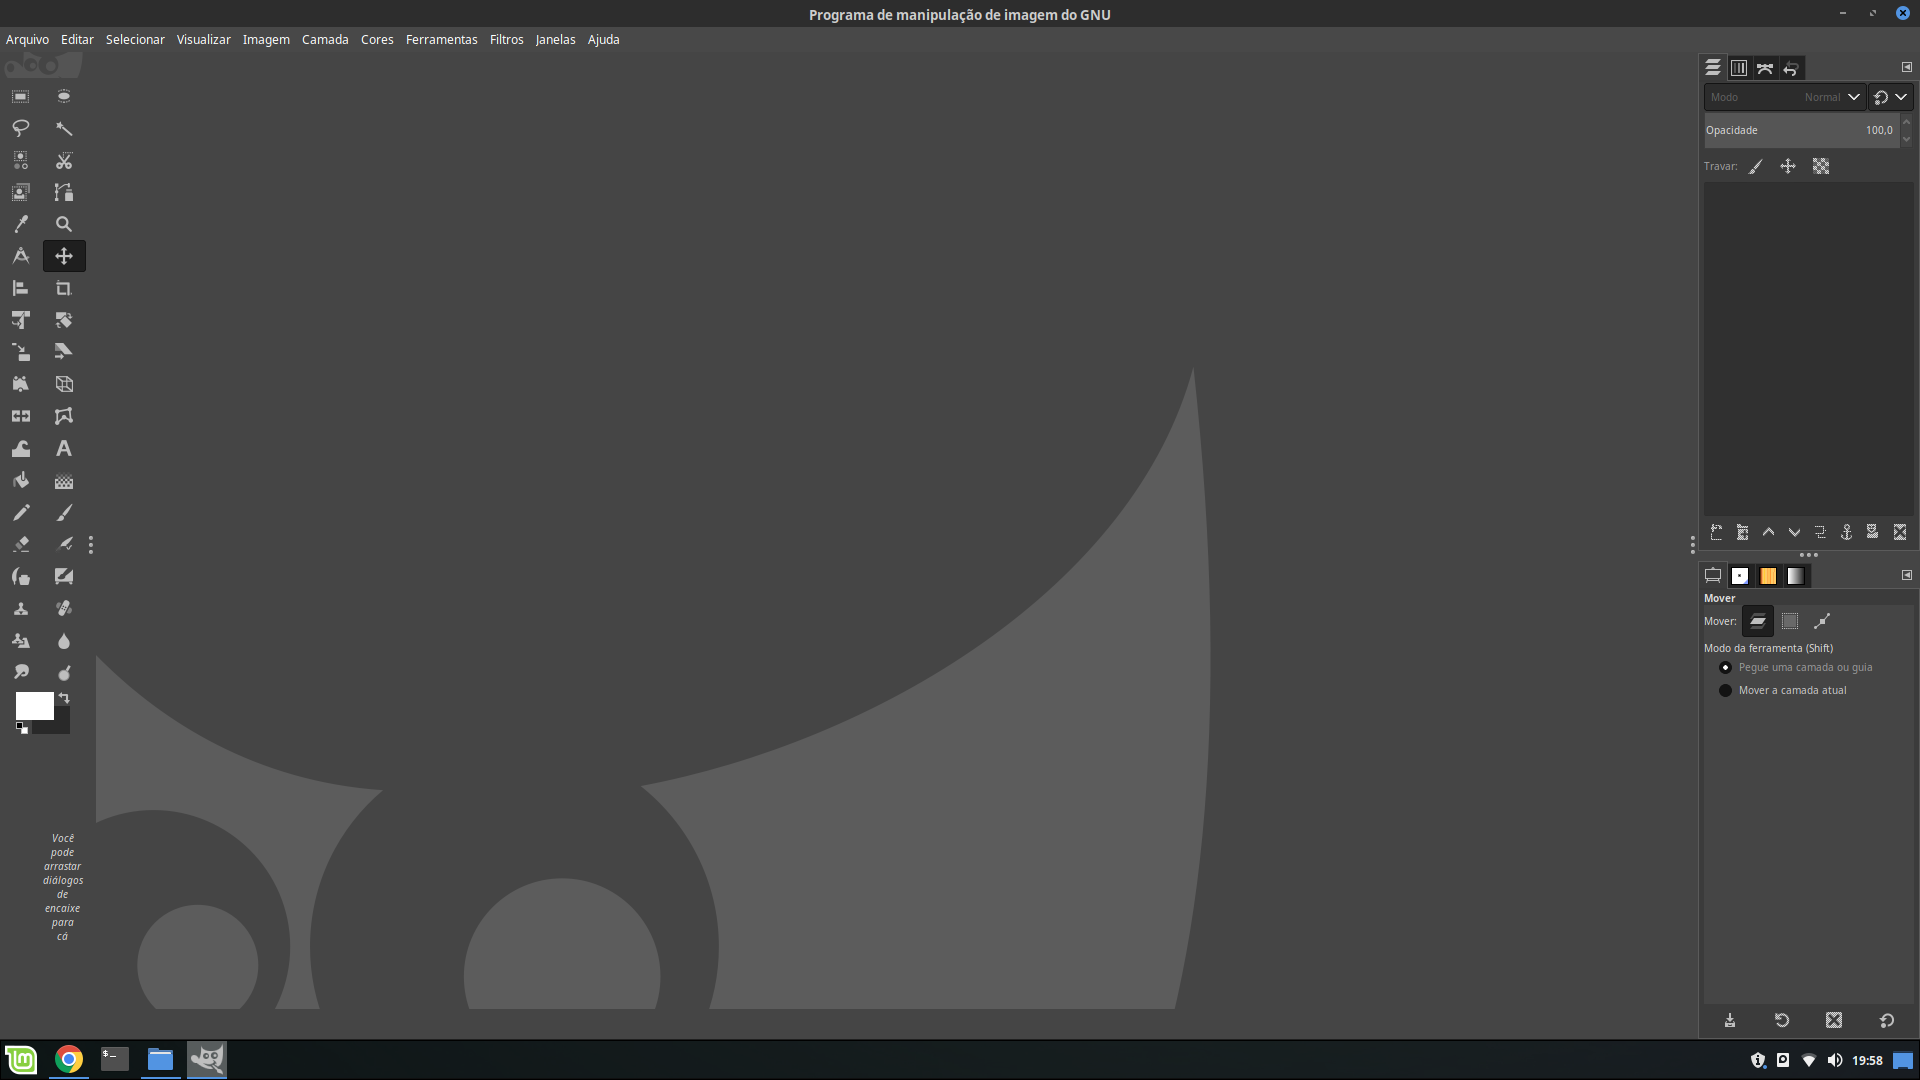Select the Move tool
1920x1080 pixels.
tap(64, 256)
